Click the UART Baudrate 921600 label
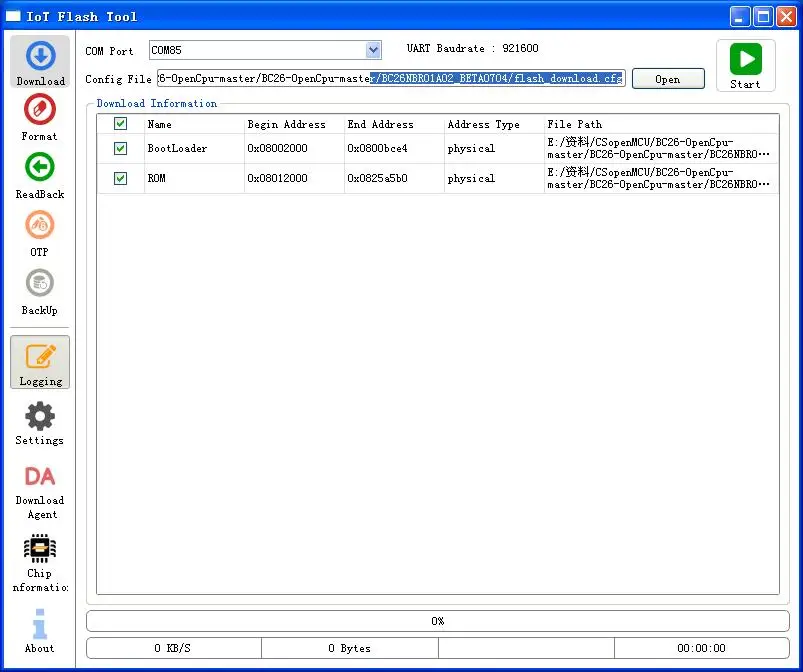This screenshot has height=672, width=803. (x=473, y=48)
